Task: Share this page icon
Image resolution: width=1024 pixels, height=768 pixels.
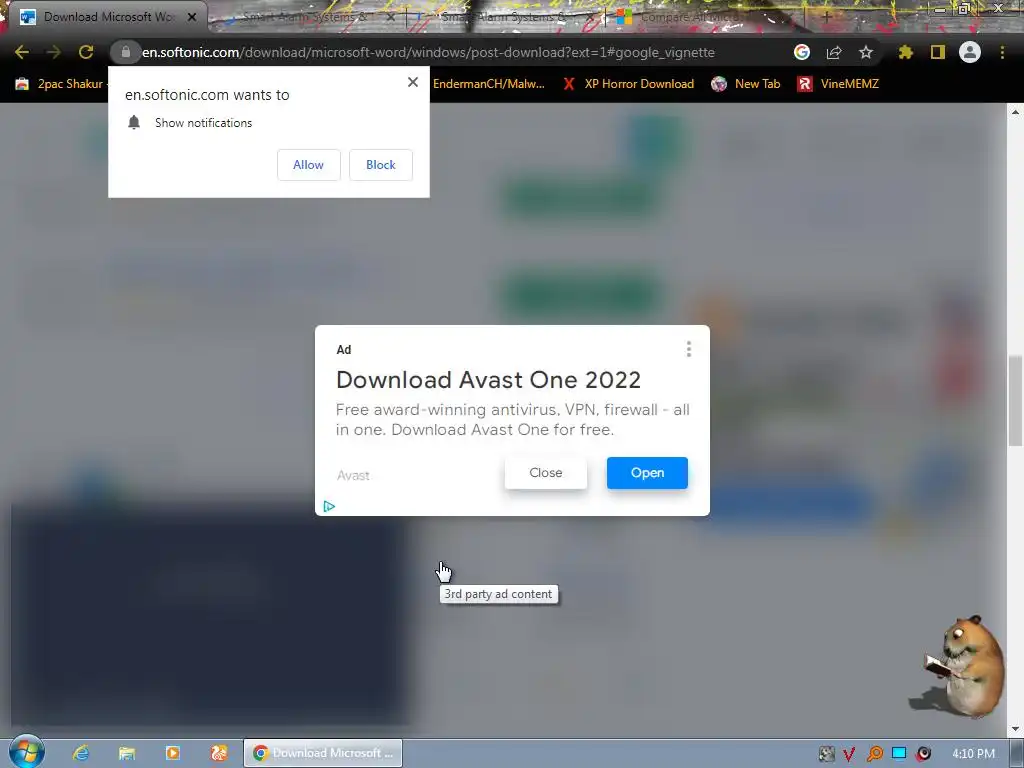Action: (x=834, y=52)
